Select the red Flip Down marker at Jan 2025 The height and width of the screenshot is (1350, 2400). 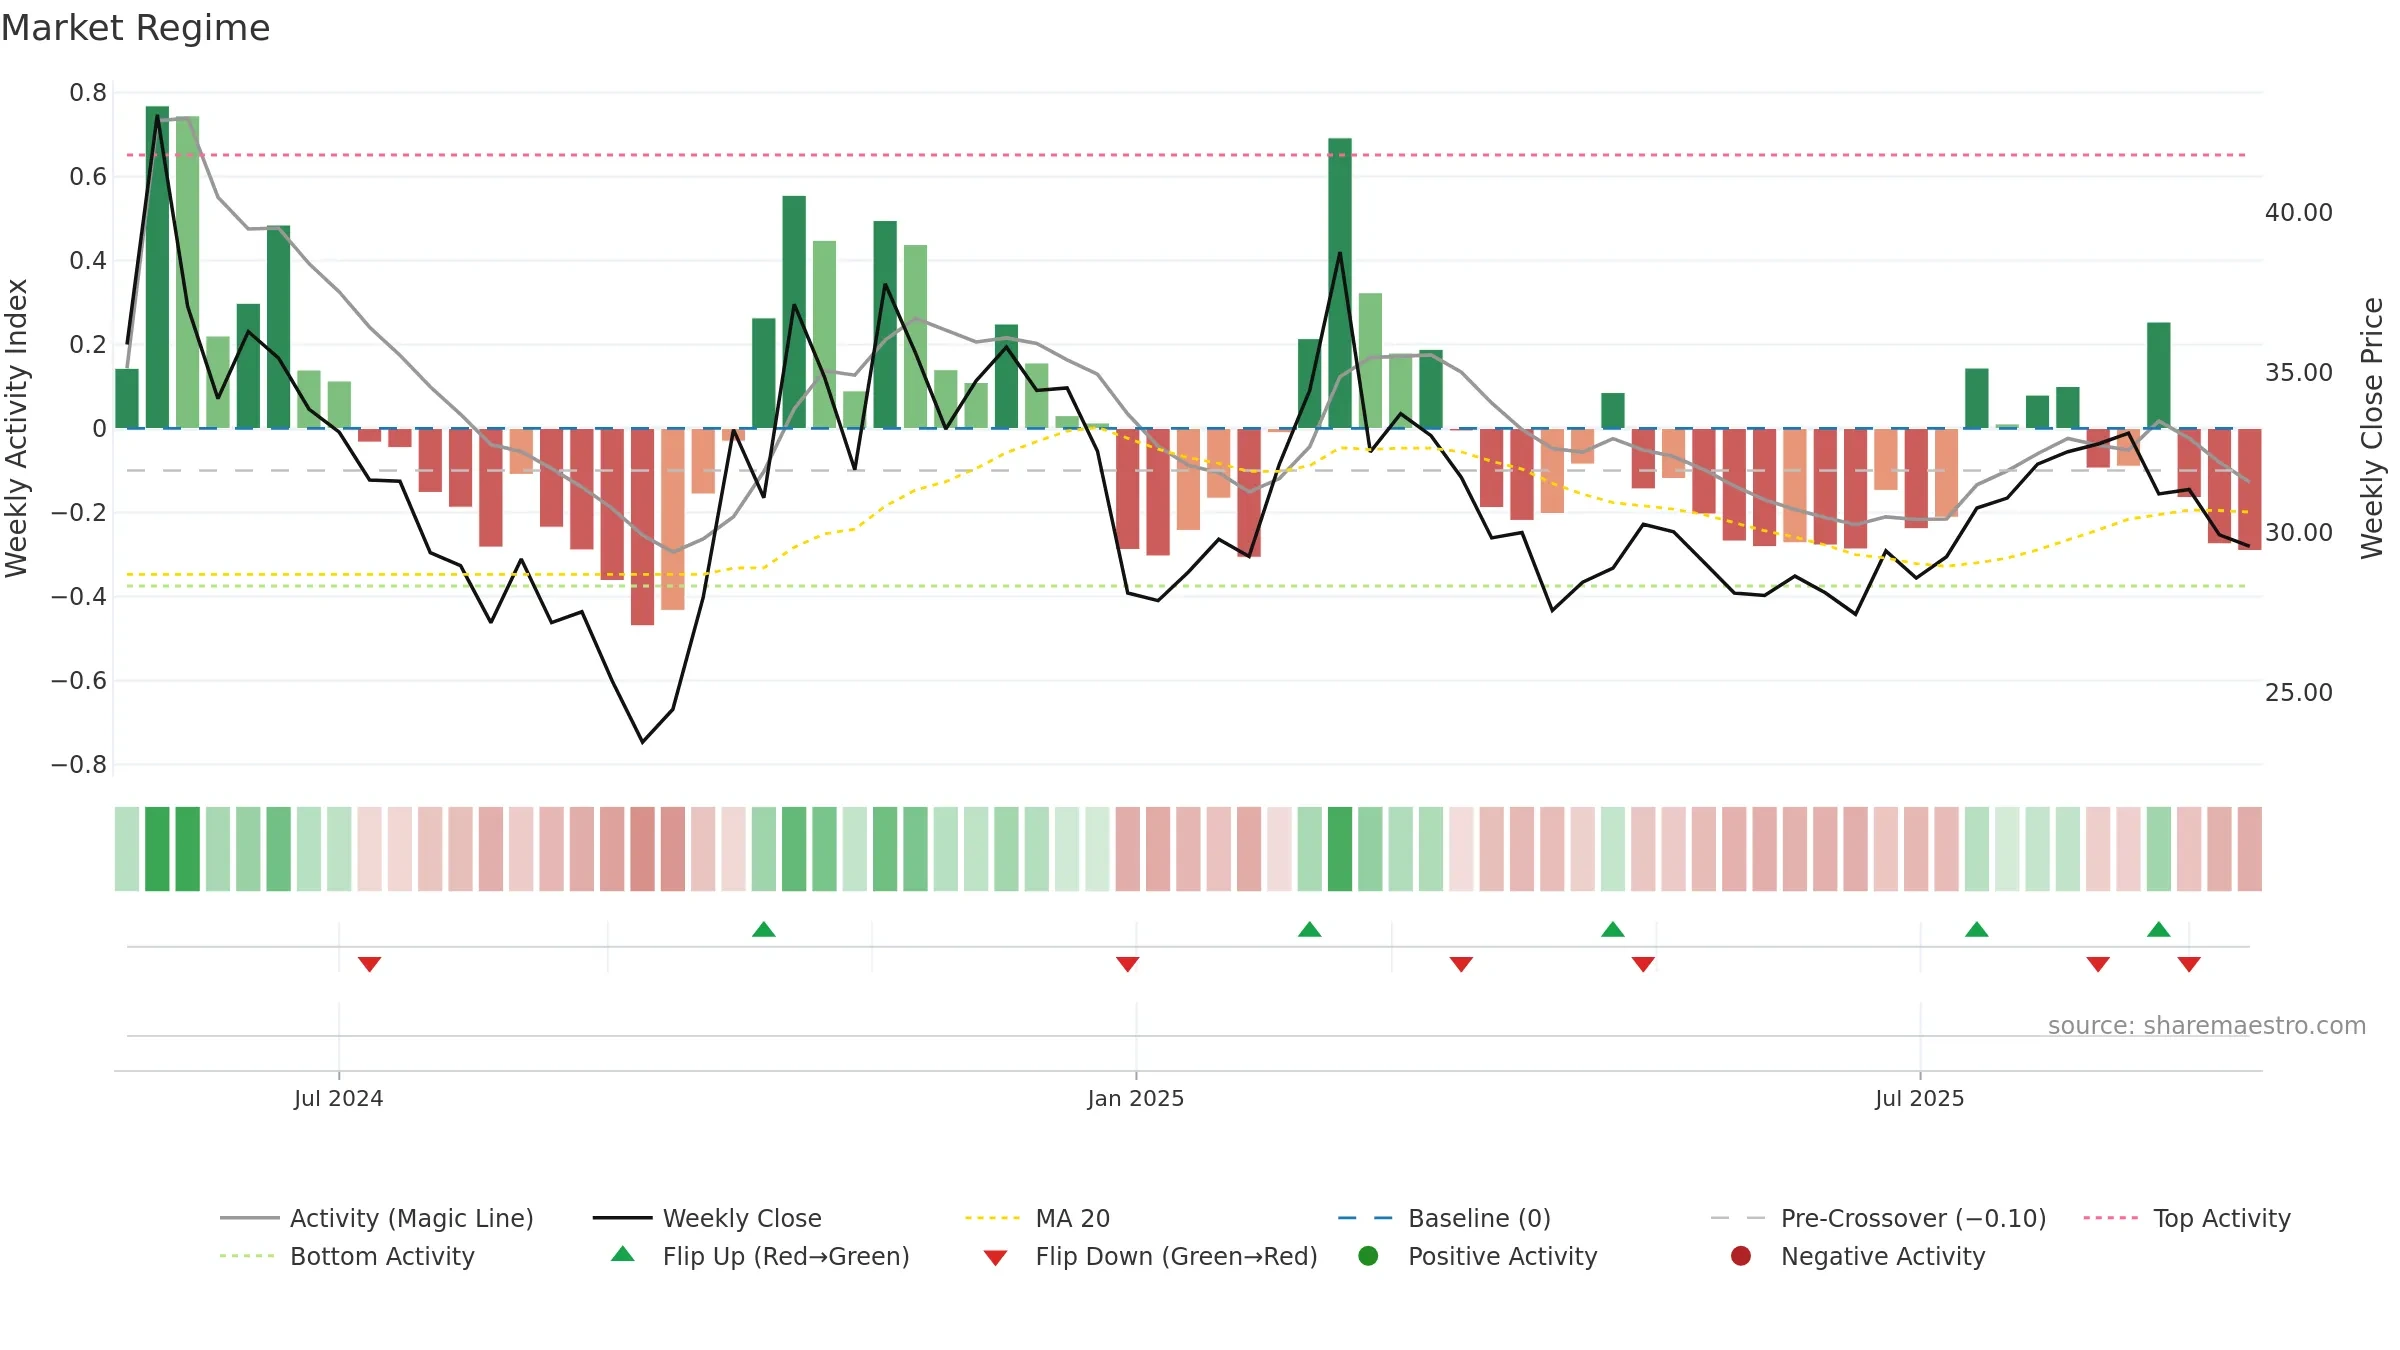(x=1128, y=964)
